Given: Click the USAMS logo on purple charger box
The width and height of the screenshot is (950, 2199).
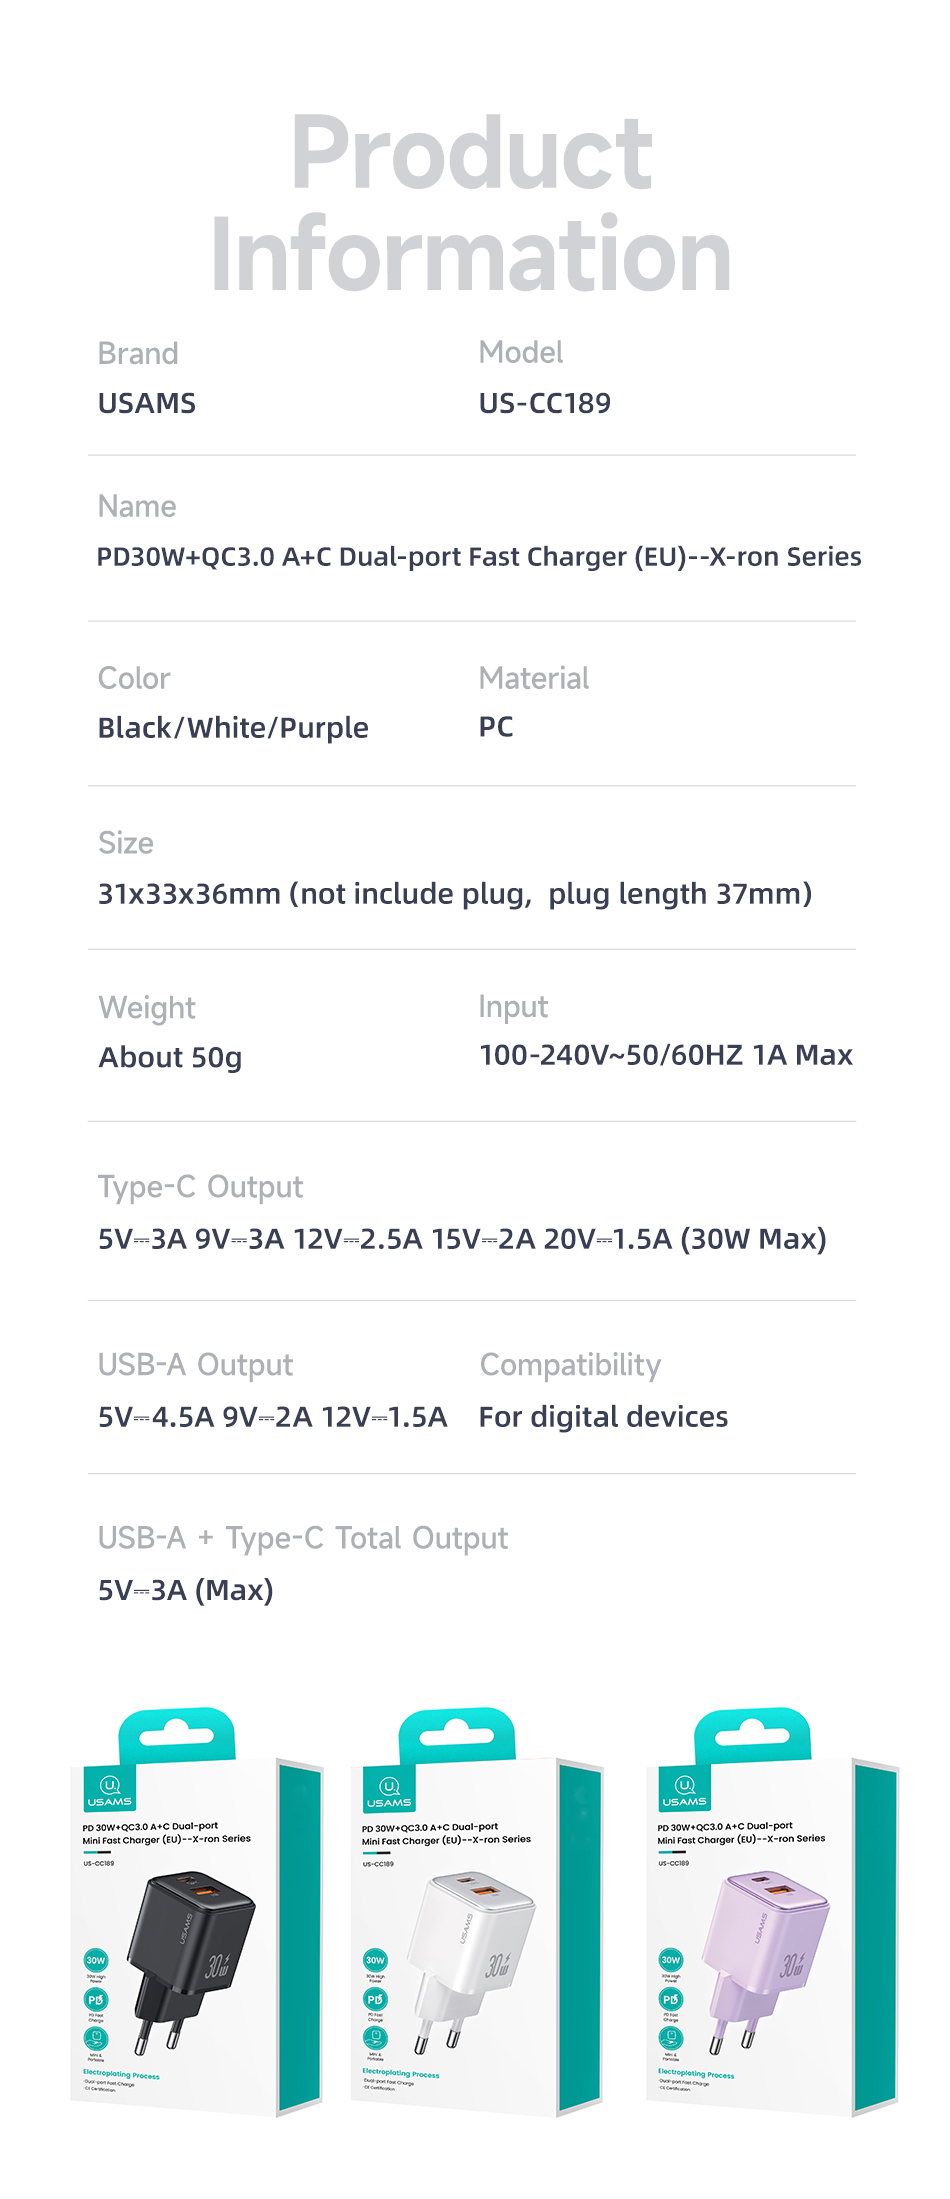Looking at the screenshot, I should (x=684, y=1790).
